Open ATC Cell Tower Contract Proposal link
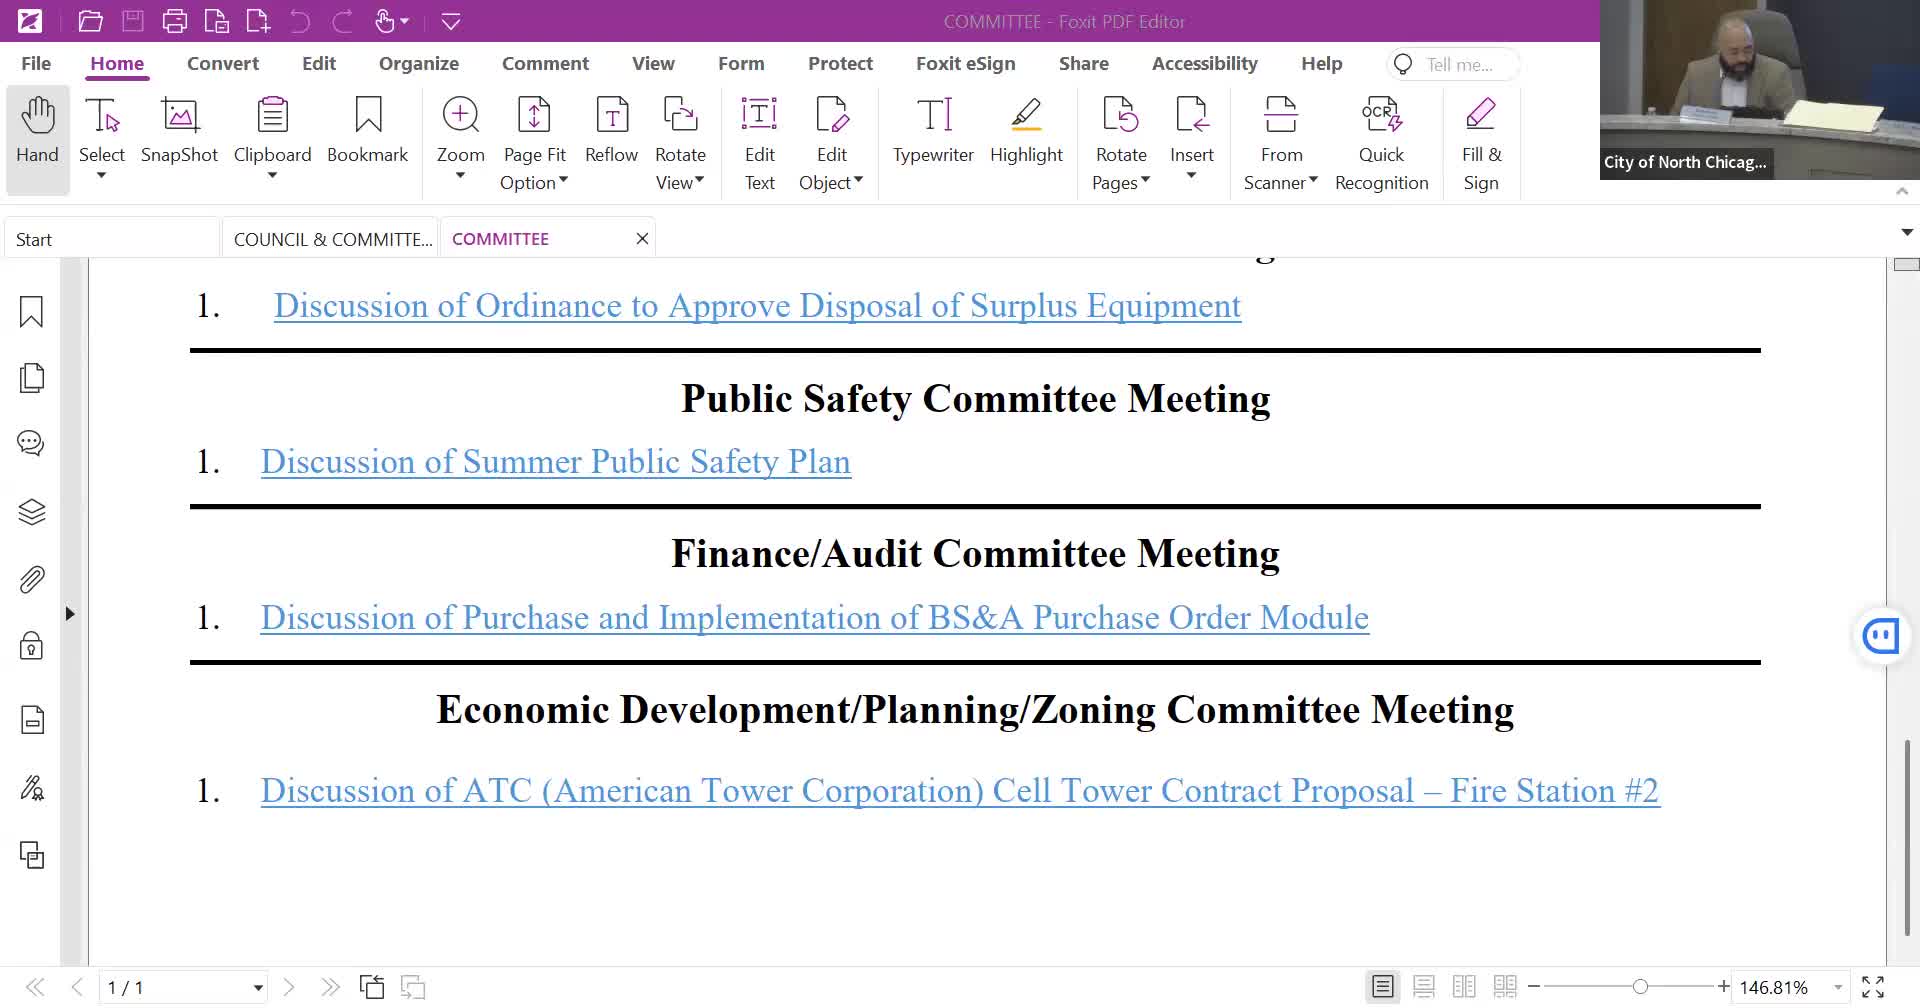The image size is (1920, 1008). pyautogui.click(x=960, y=791)
